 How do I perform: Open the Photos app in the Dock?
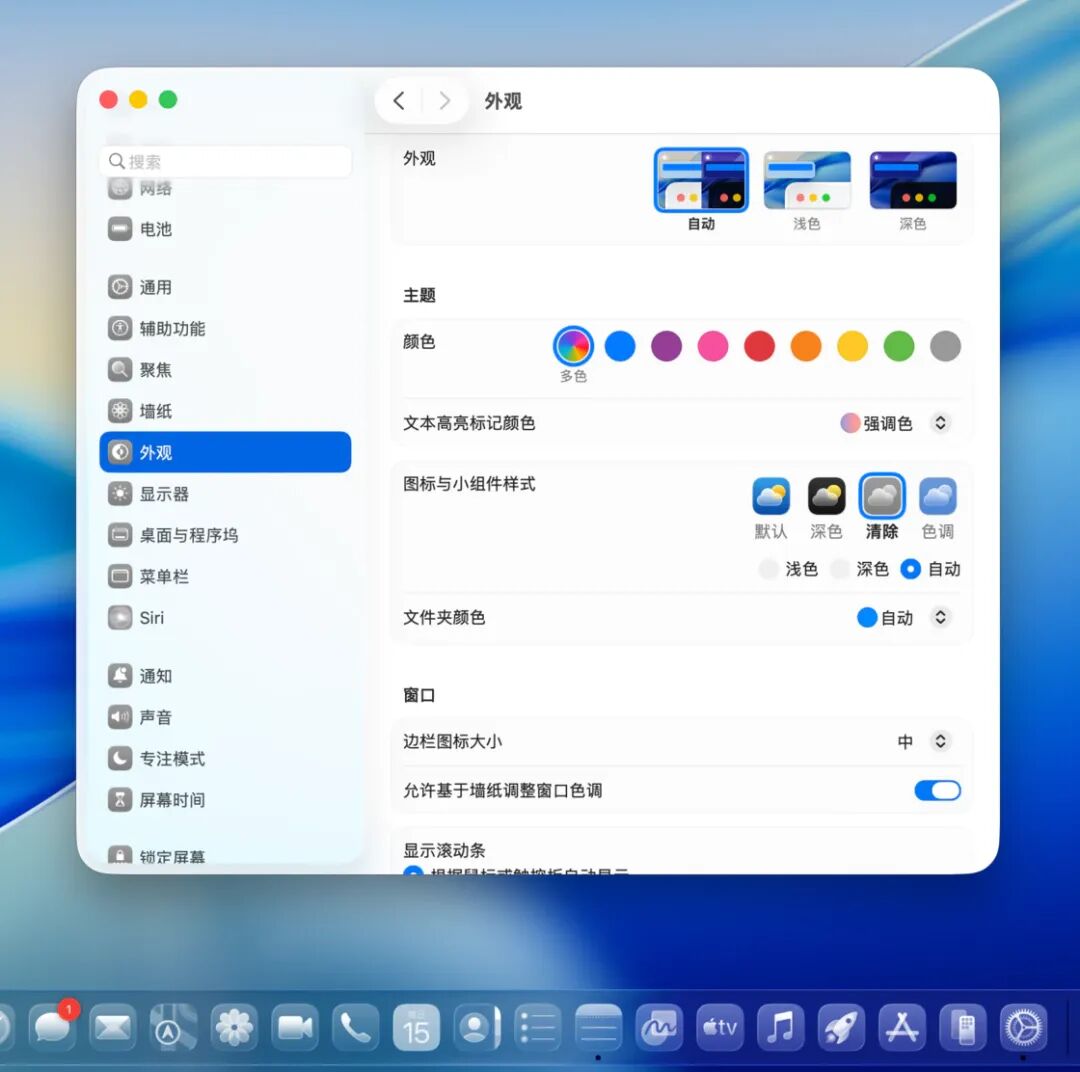(x=234, y=1027)
